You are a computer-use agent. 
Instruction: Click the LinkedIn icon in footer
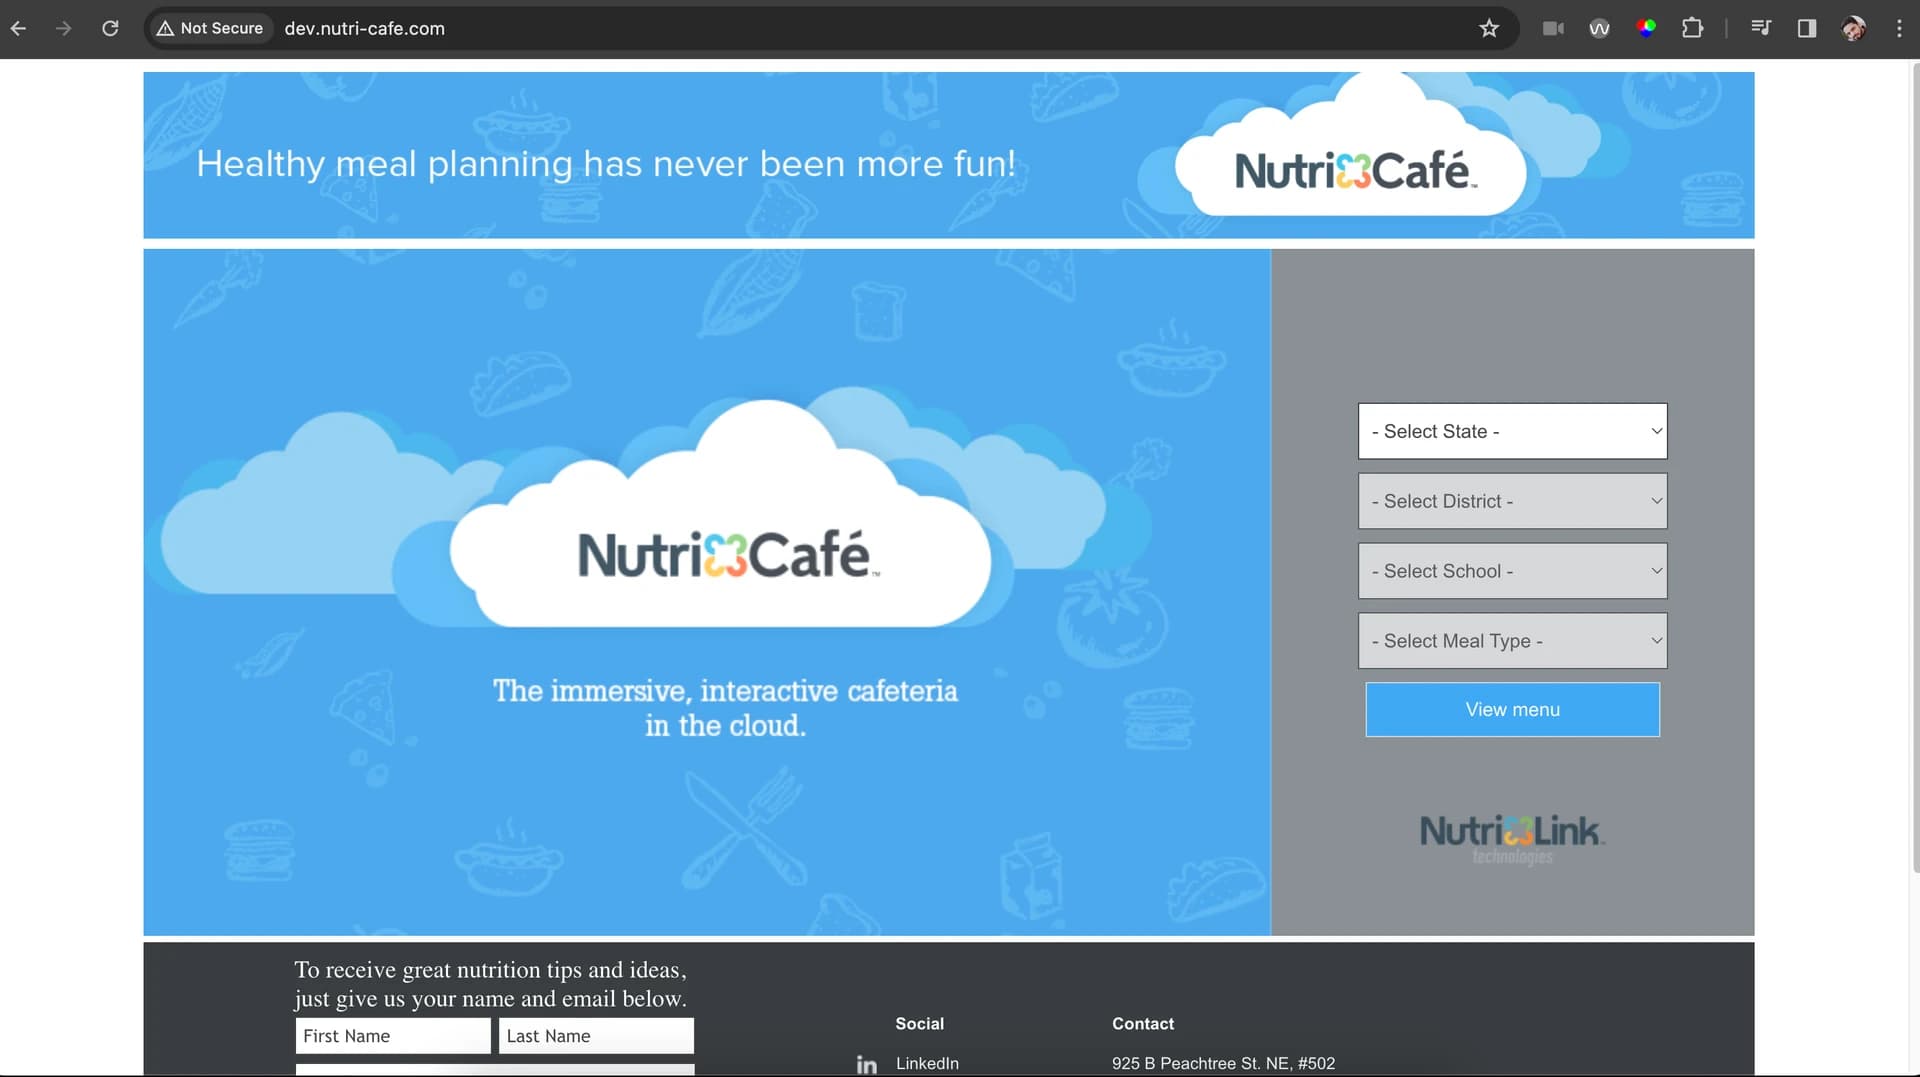(x=867, y=1065)
